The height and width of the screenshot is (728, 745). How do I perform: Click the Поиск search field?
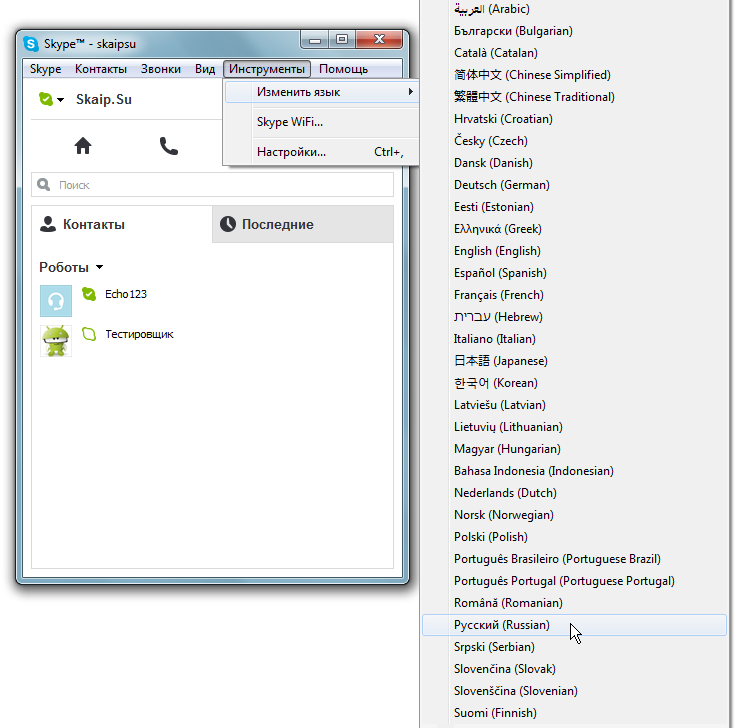(x=212, y=185)
